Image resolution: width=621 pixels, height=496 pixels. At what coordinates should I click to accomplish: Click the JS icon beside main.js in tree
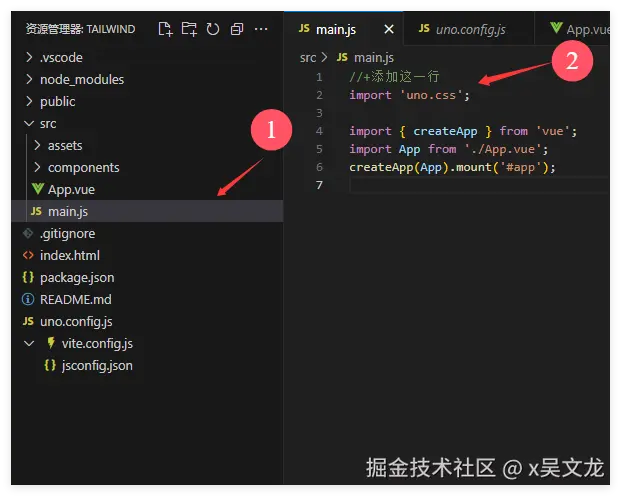tap(36, 211)
